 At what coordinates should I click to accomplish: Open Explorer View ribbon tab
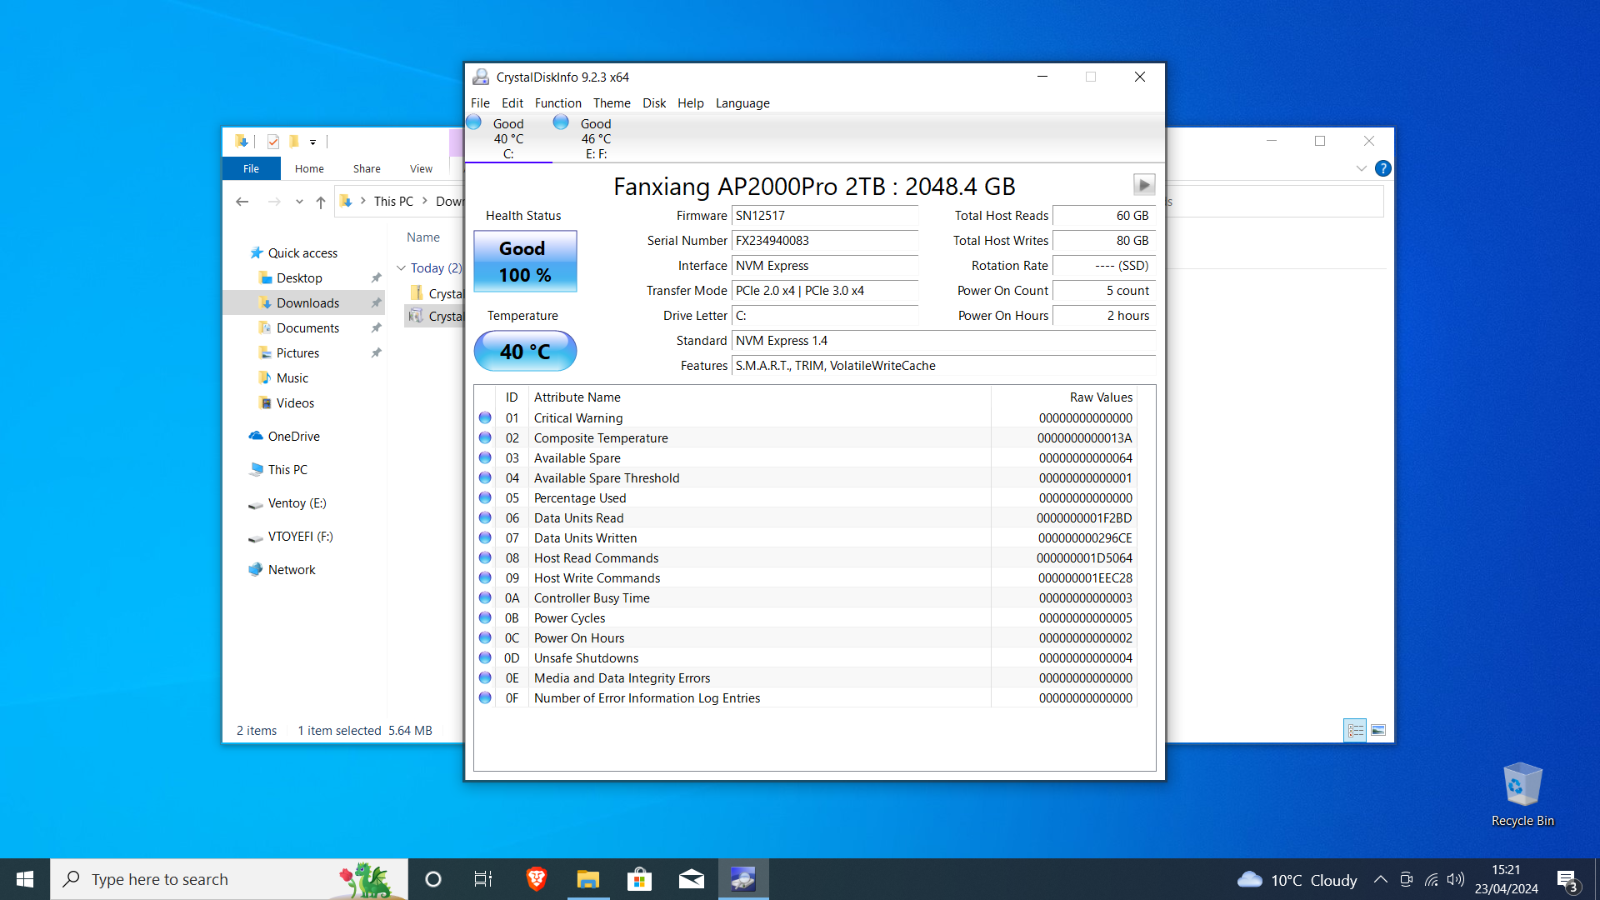(x=421, y=168)
